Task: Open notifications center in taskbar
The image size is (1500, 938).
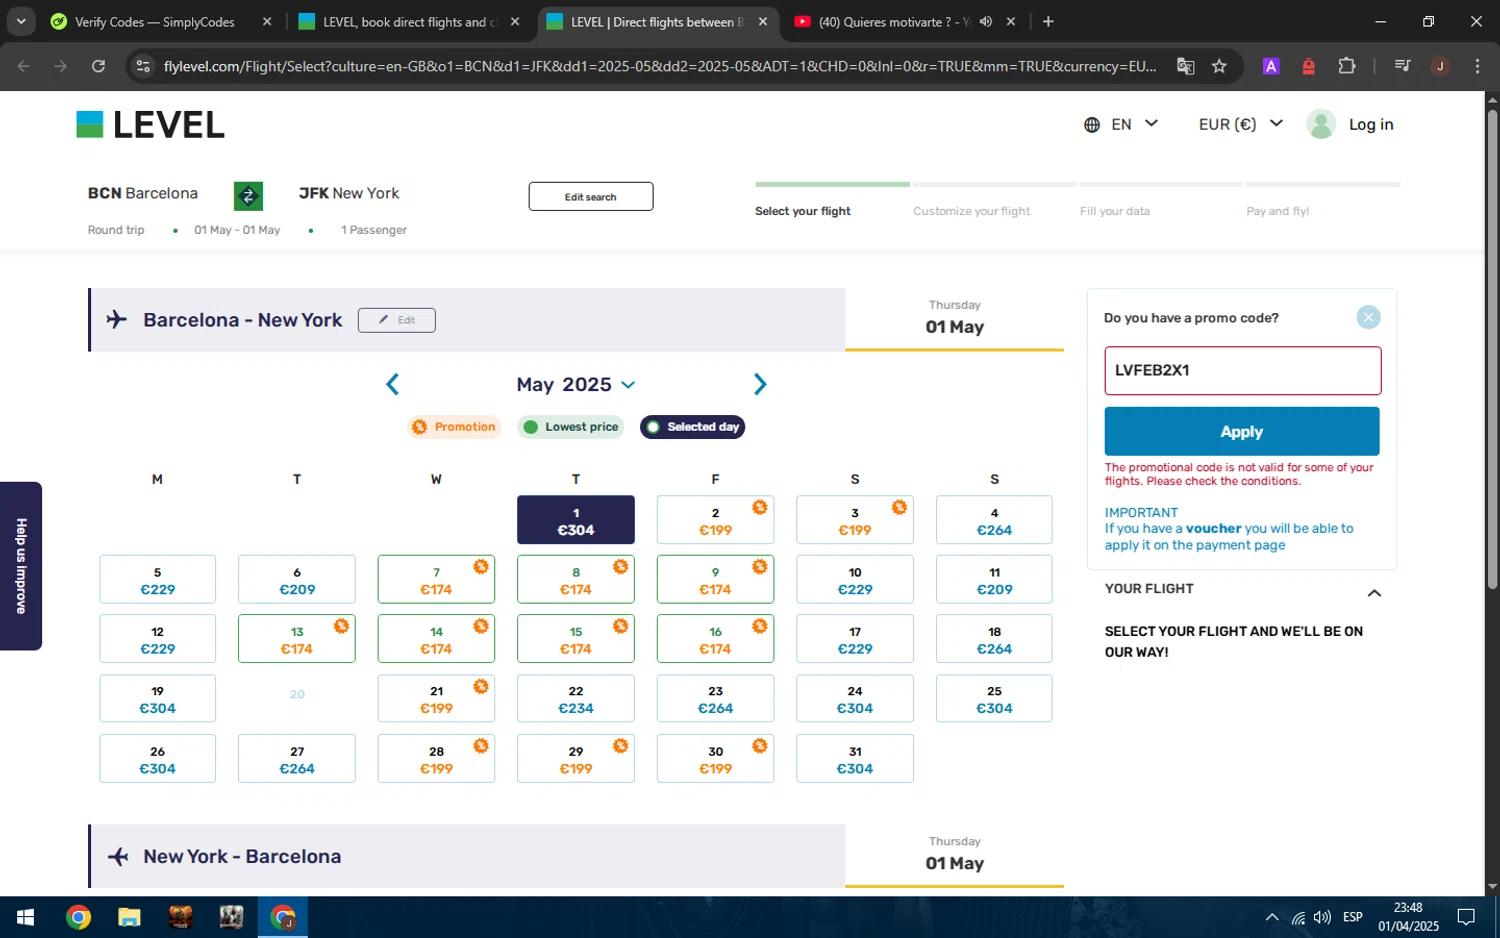Action: 1466,917
